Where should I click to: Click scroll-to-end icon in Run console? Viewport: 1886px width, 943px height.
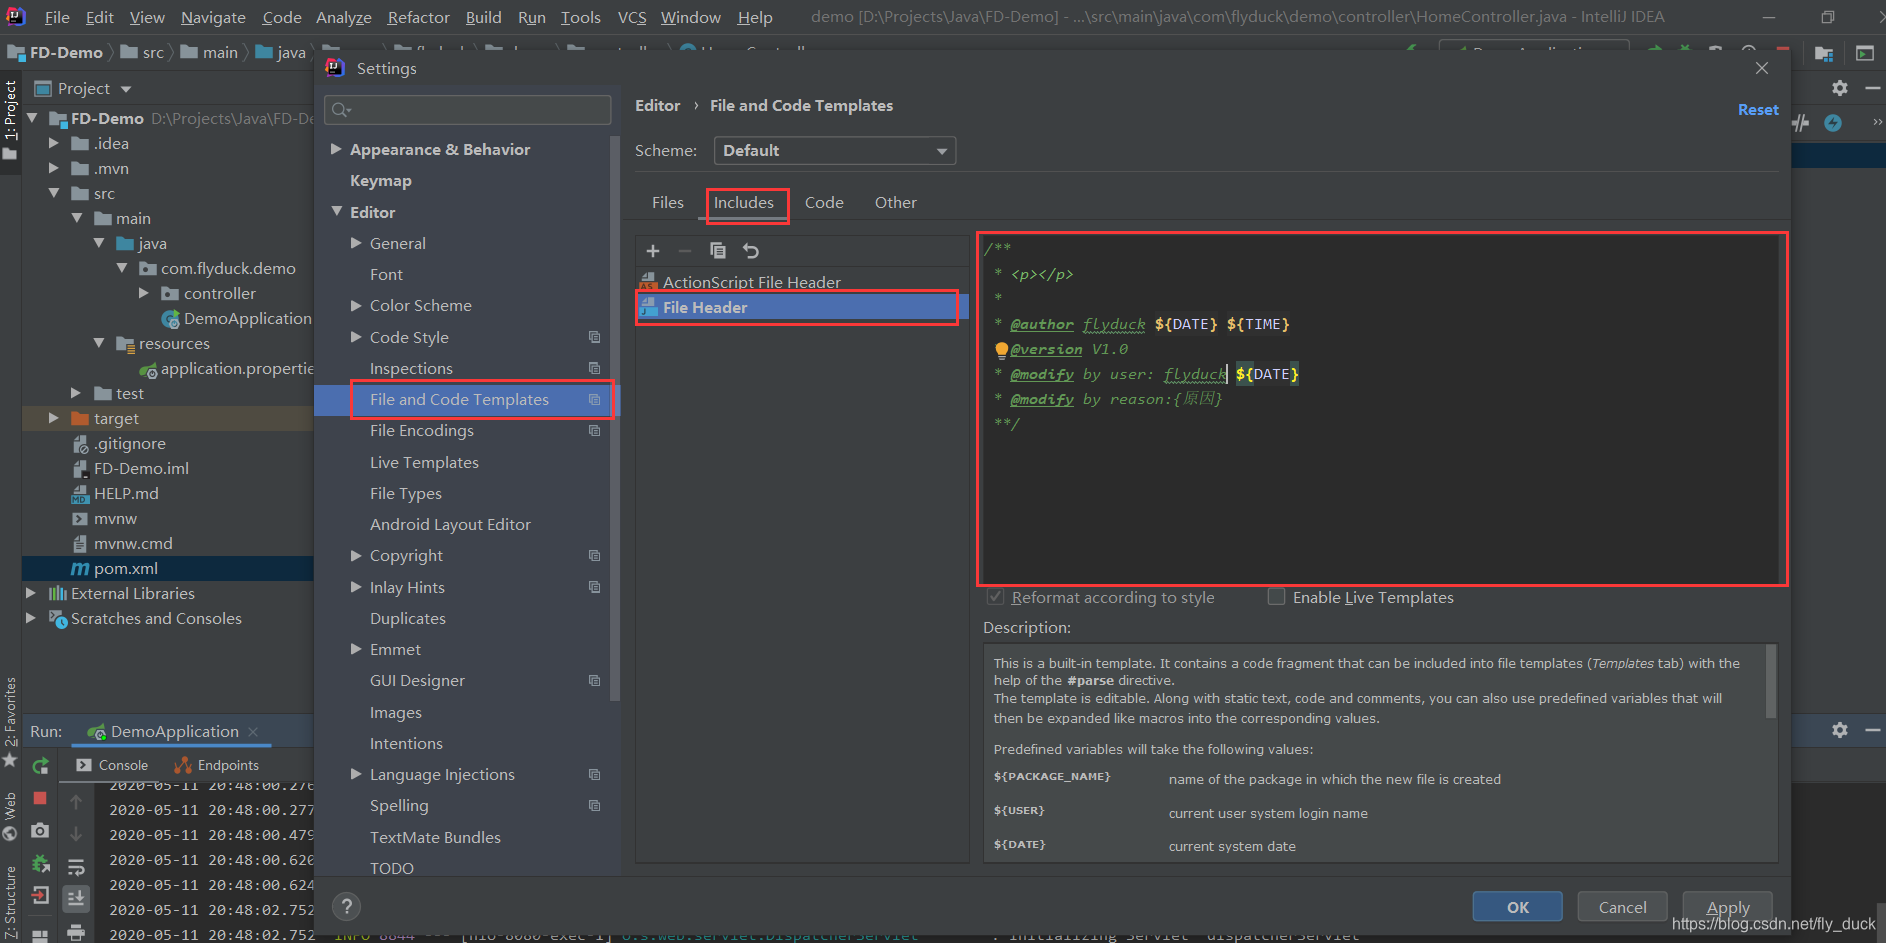click(76, 899)
